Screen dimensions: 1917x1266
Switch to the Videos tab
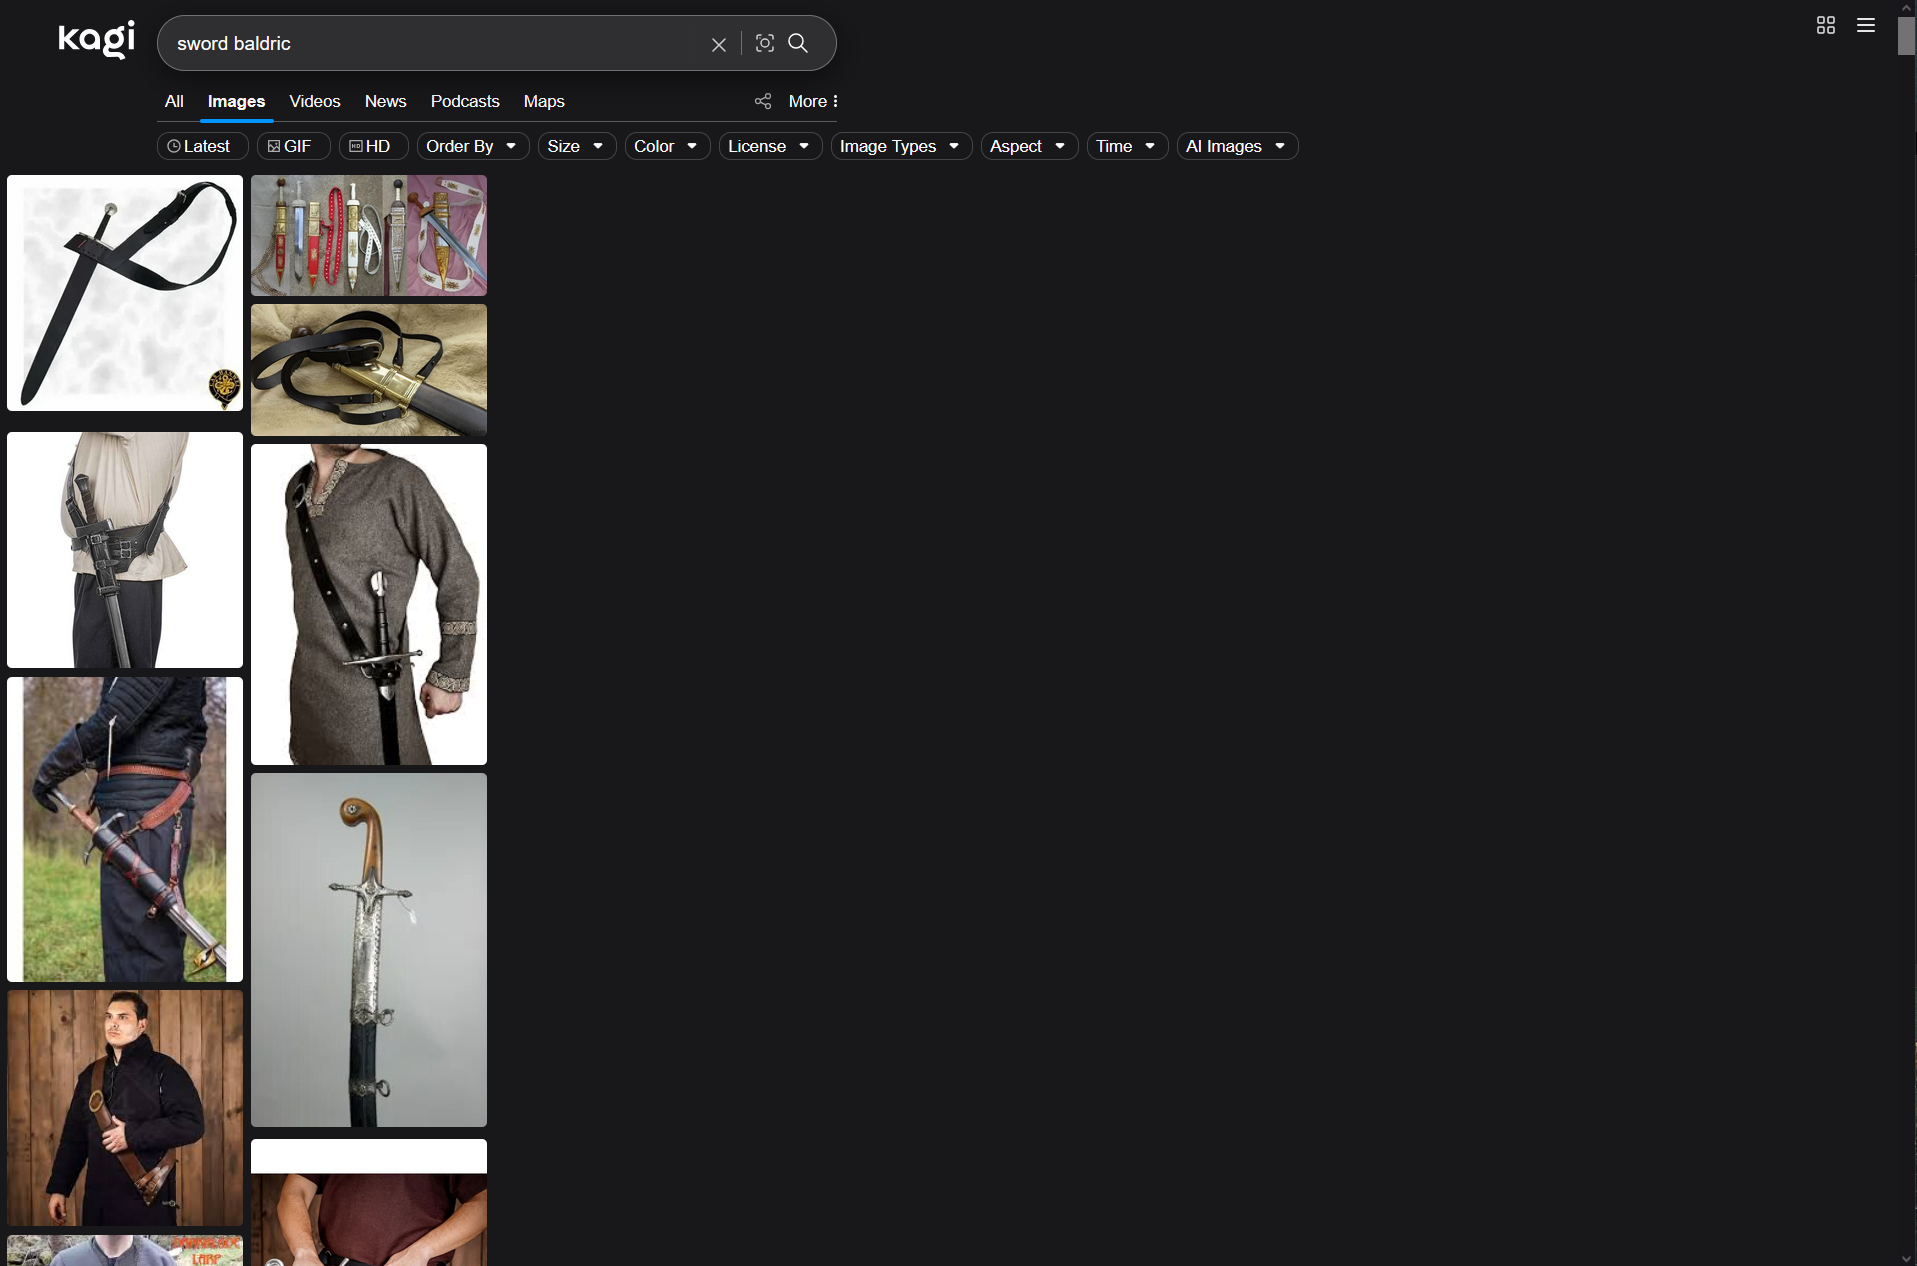click(314, 101)
